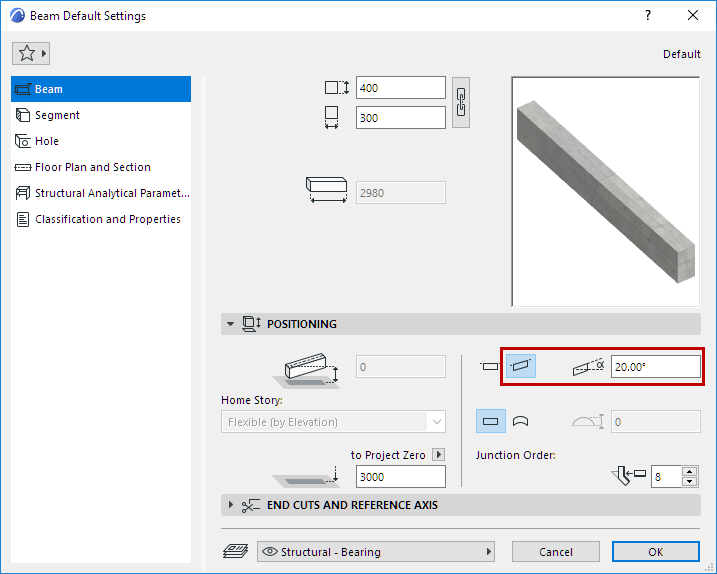The height and width of the screenshot is (574, 717).
Task: Click the offset to home story icon
Action: 306,370
